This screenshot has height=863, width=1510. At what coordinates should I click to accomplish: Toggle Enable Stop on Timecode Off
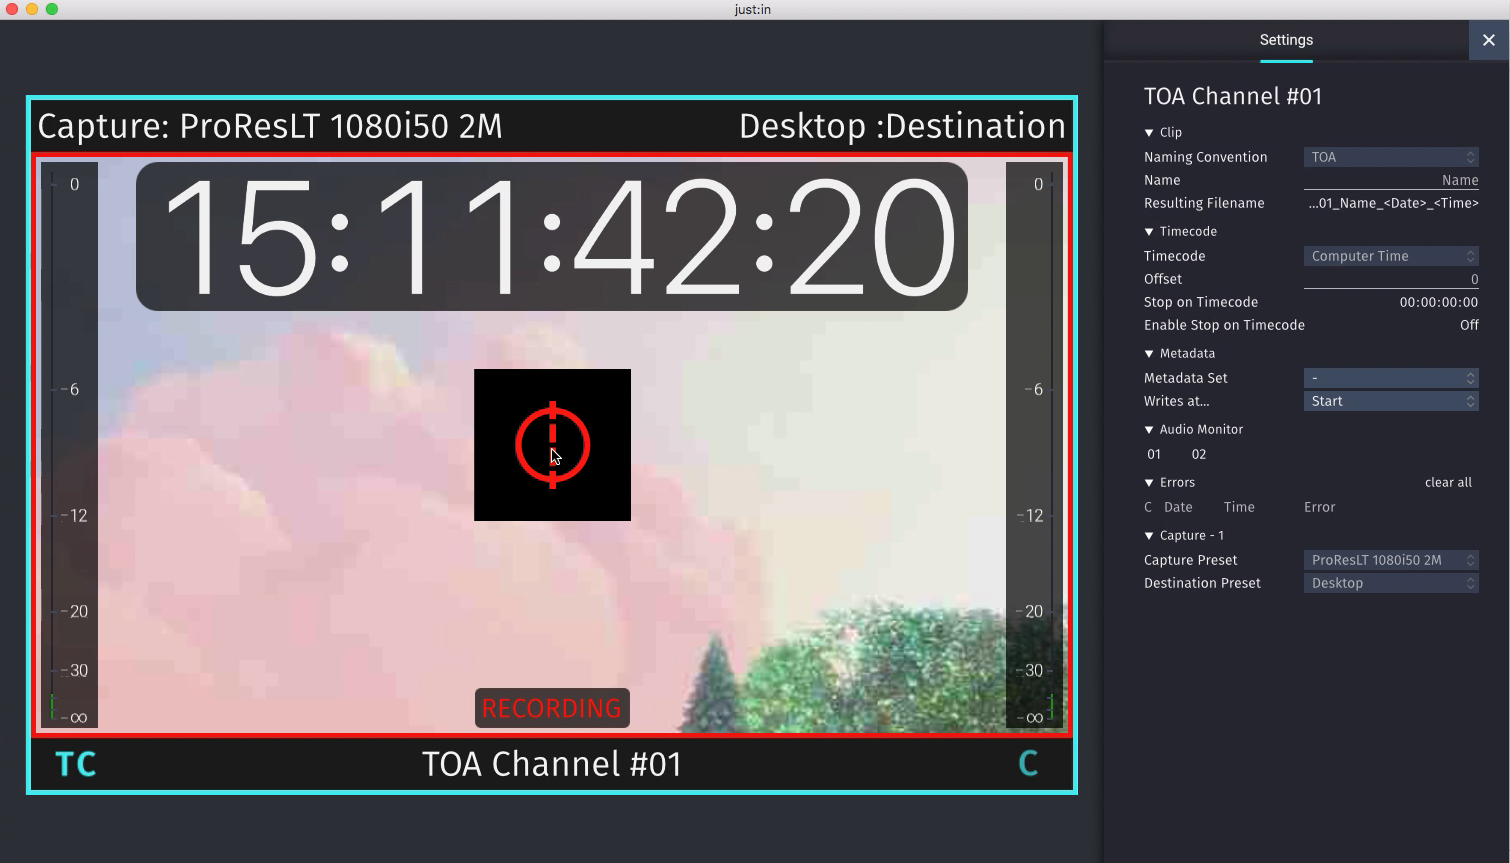(x=1469, y=325)
